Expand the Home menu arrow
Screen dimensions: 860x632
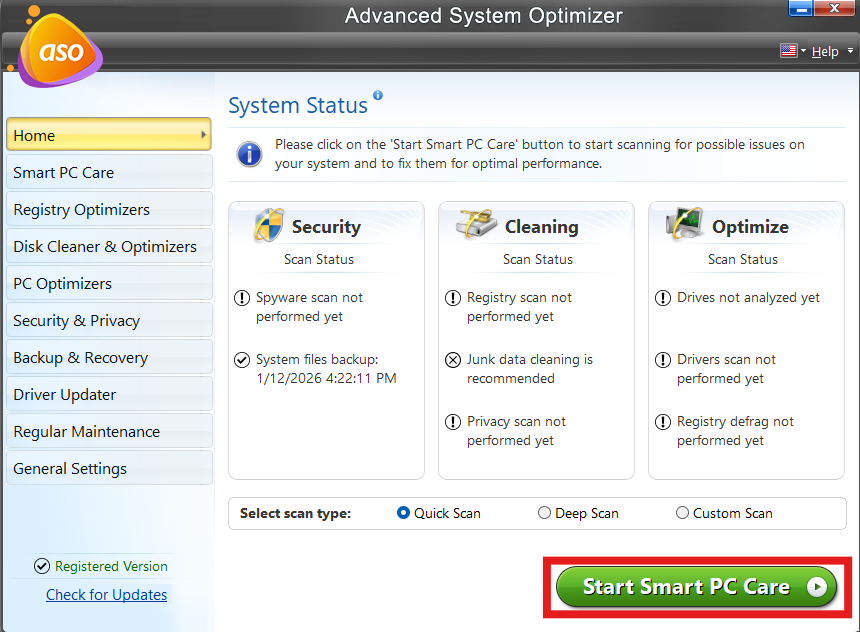203,135
